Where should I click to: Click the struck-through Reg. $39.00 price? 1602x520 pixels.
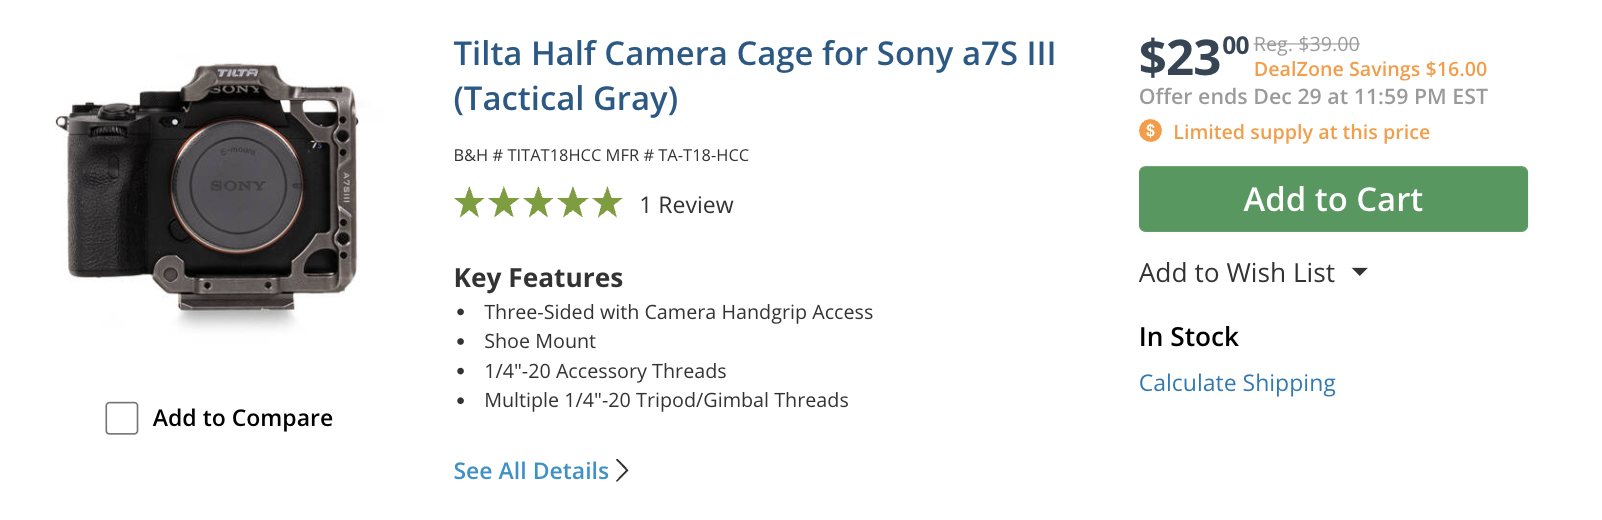pos(1306,44)
